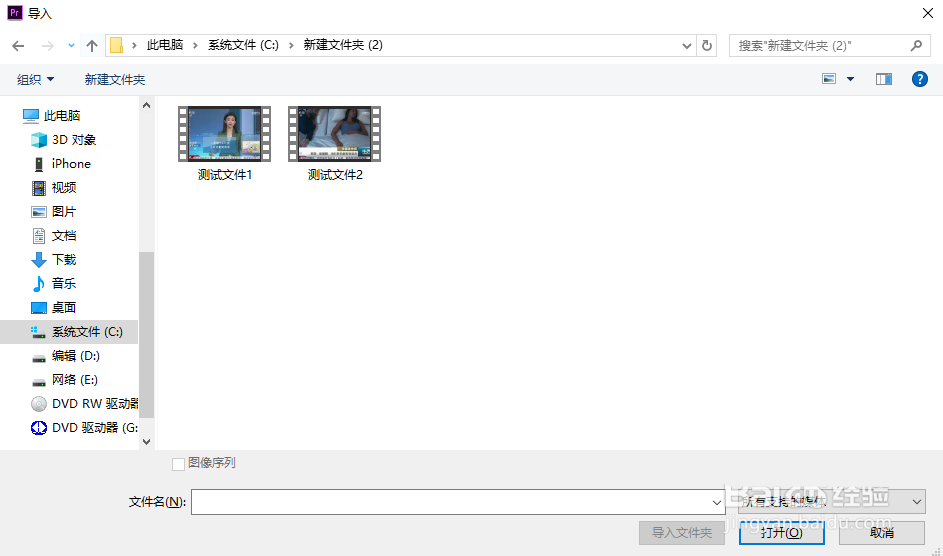Select 新建文件夹 (2) in the breadcrumb
This screenshot has height=556, width=943.
[343, 45]
